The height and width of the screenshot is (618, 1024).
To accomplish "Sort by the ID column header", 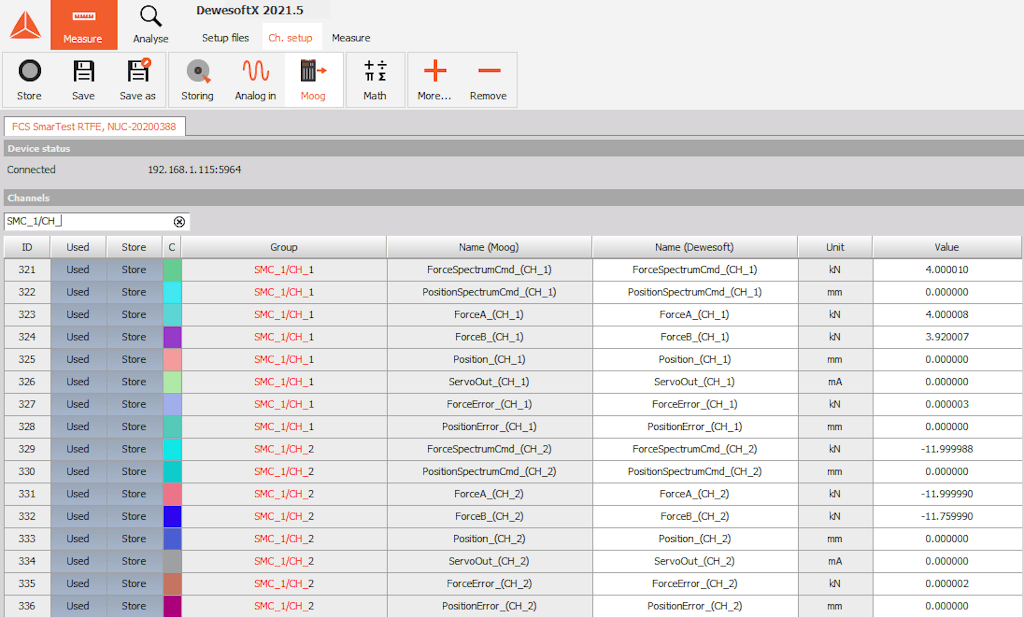I will tap(27, 247).
